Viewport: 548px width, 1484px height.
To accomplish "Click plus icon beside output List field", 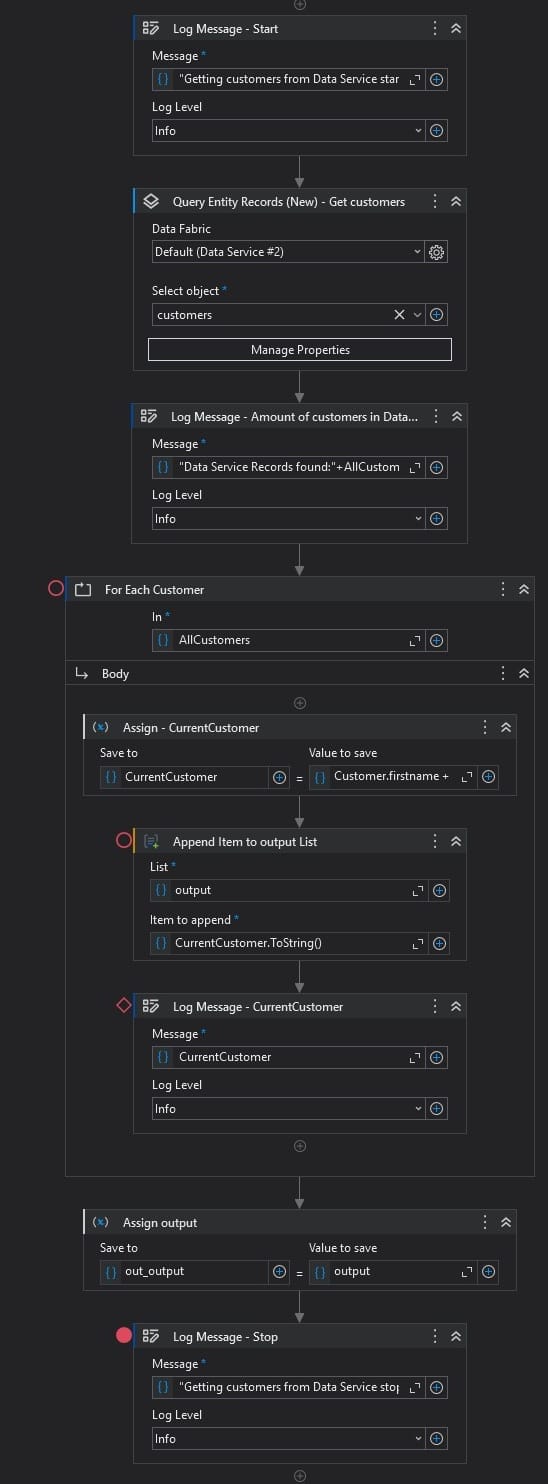I will 439,890.
